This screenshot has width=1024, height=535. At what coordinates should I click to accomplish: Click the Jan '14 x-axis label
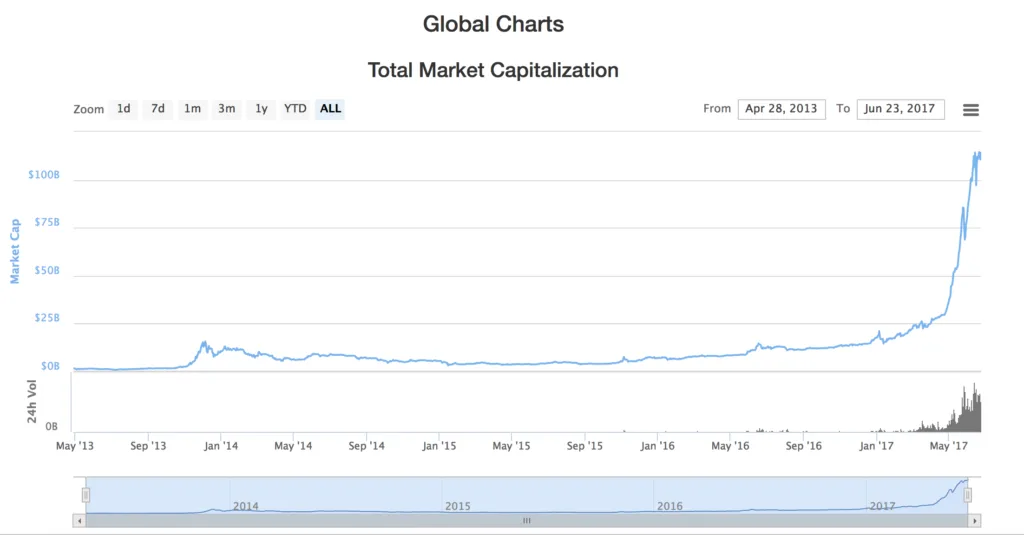(x=221, y=446)
